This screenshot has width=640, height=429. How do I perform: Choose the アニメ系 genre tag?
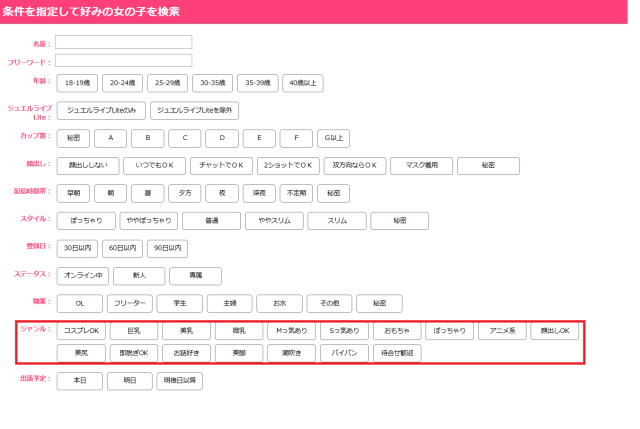(x=502, y=330)
